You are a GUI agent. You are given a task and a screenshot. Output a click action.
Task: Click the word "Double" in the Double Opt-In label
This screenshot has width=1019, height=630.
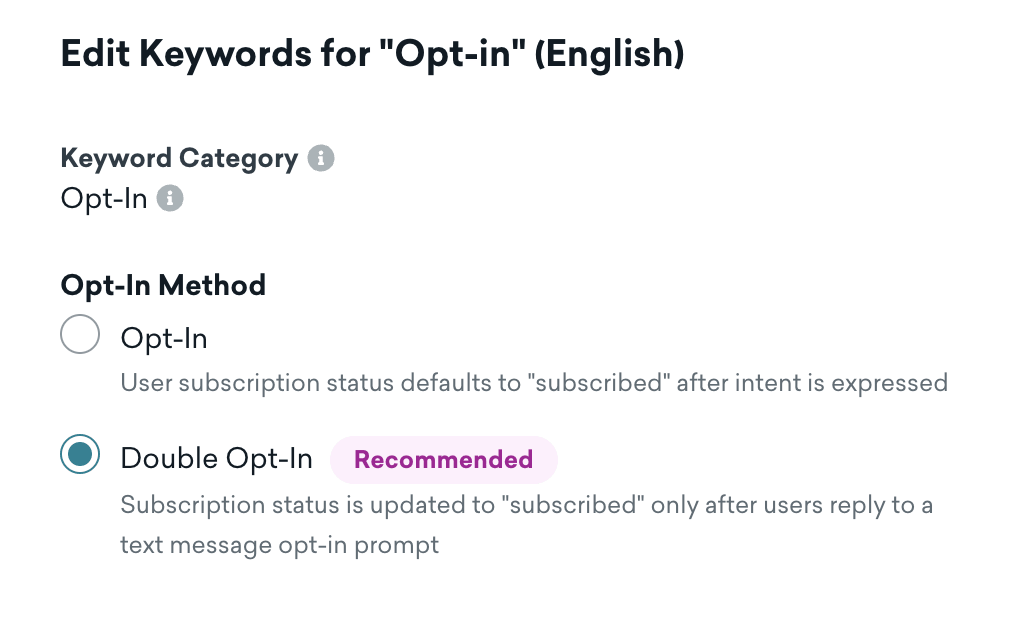pyautogui.click(x=169, y=459)
